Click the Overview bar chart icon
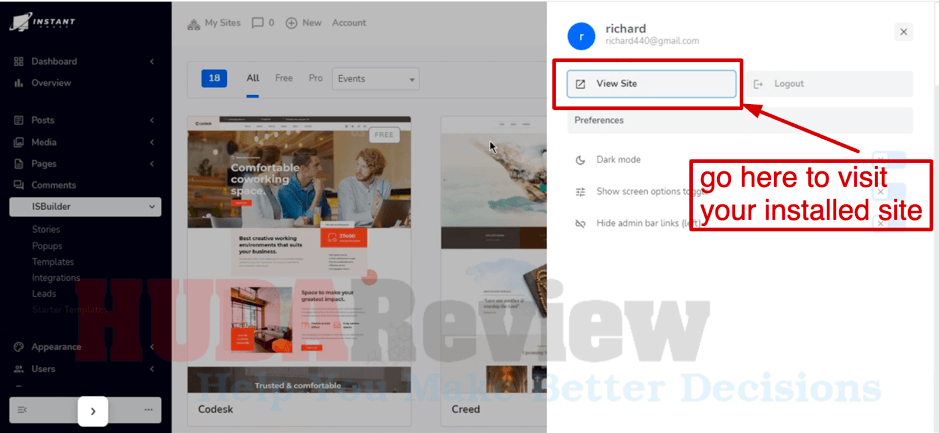 pos(19,83)
